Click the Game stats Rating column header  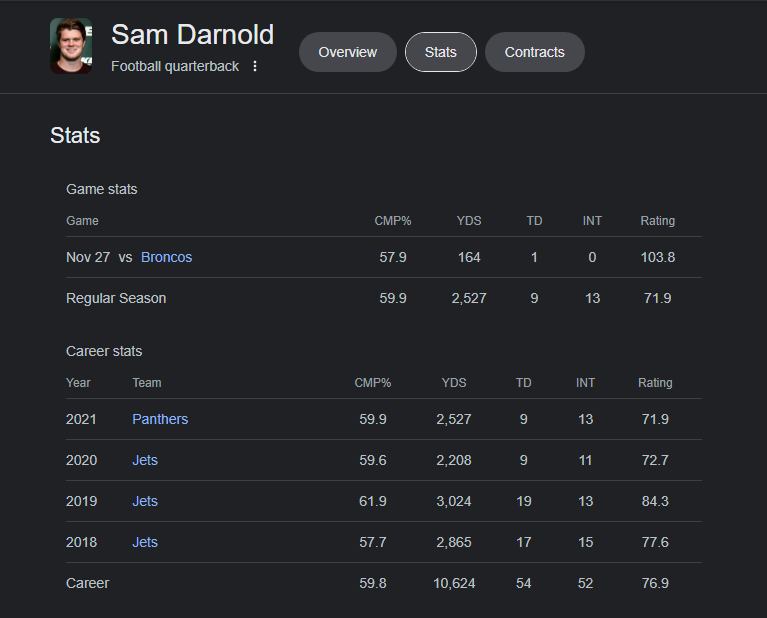657,221
